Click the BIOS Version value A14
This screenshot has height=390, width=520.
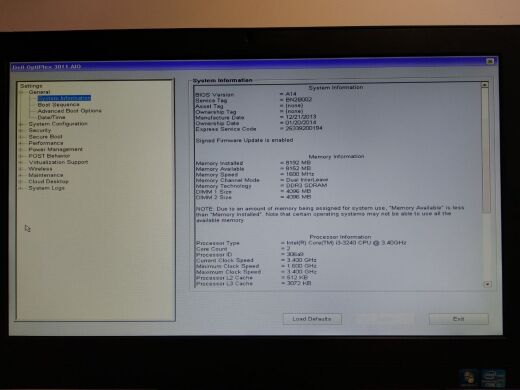291,94
